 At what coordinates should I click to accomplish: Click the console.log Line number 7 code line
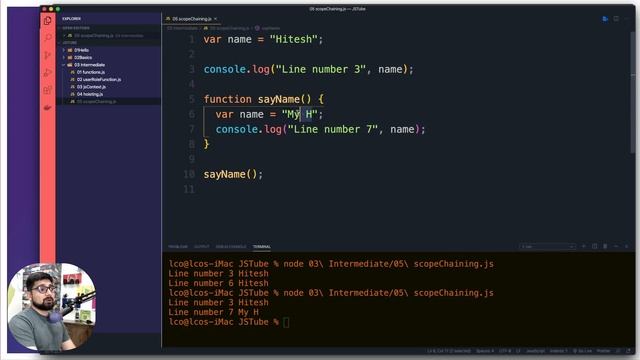(320, 129)
